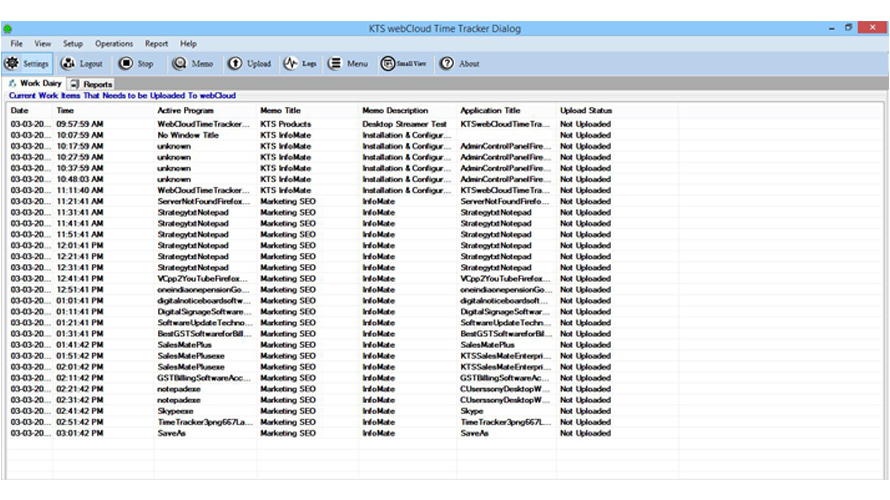Sort by the Active Program column header
890x500 pixels.
(x=186, y=111)
